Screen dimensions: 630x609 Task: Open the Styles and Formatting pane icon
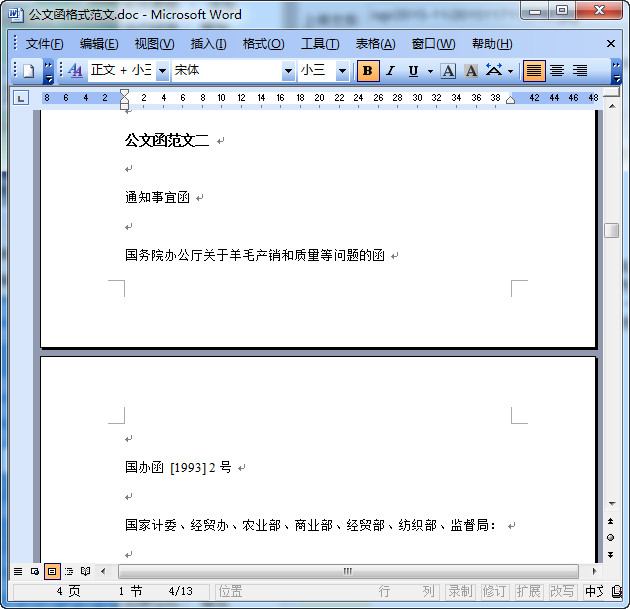click(75, 71)
